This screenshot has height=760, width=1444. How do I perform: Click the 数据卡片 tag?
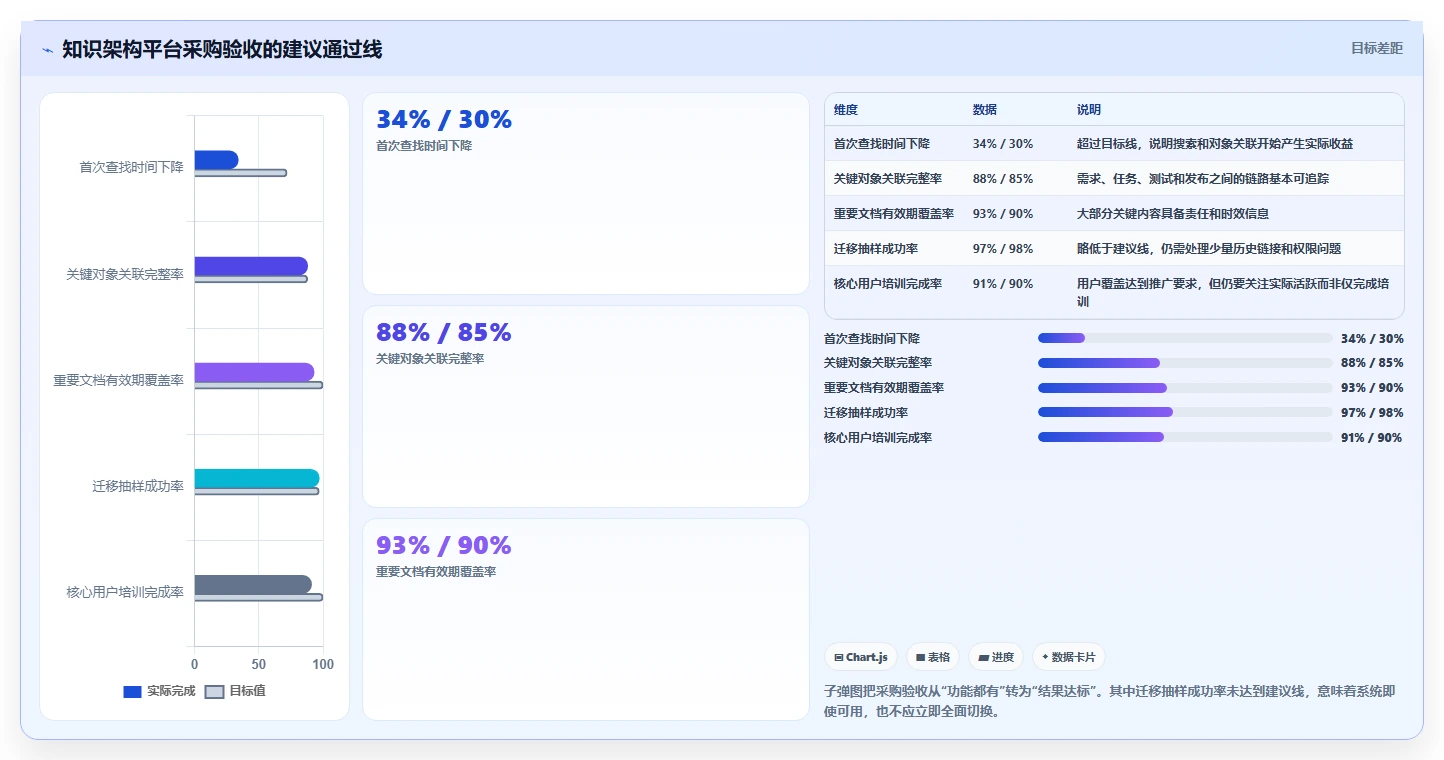1068,657
